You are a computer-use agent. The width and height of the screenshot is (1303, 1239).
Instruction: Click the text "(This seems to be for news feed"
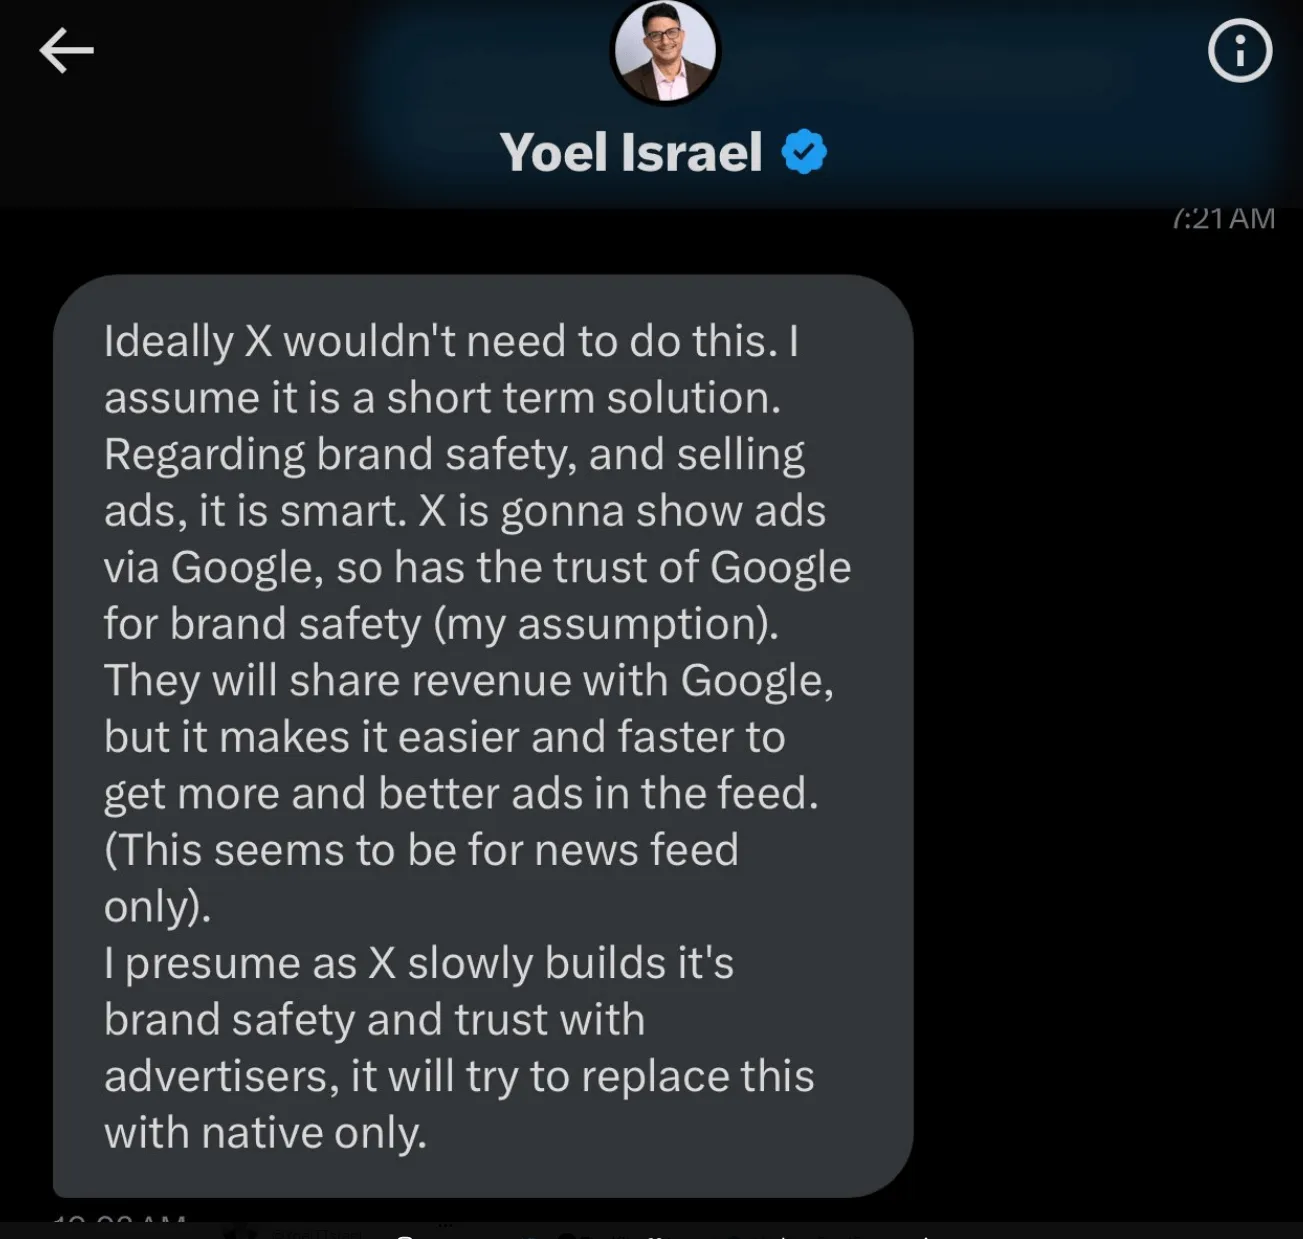click(x=421, y=851)
